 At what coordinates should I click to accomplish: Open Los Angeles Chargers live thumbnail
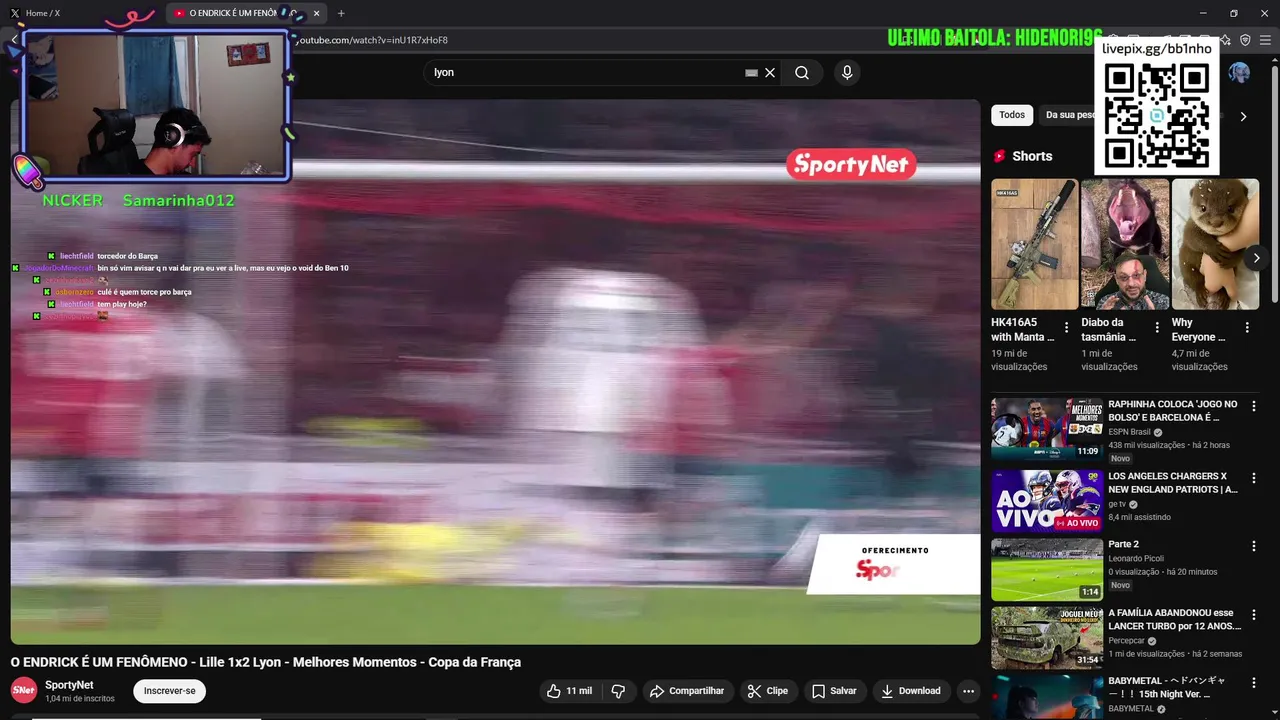pyautogui.click(x=1047, y=501)
